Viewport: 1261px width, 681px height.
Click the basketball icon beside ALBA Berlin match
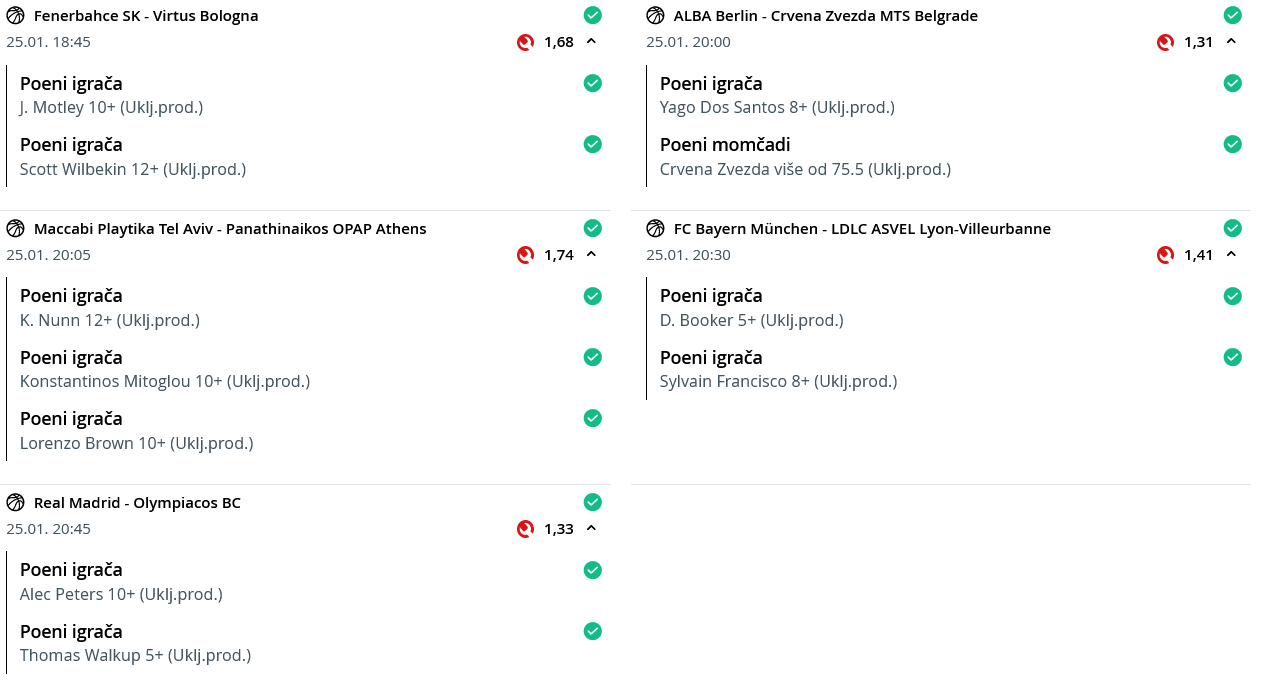tap(655, 16)
